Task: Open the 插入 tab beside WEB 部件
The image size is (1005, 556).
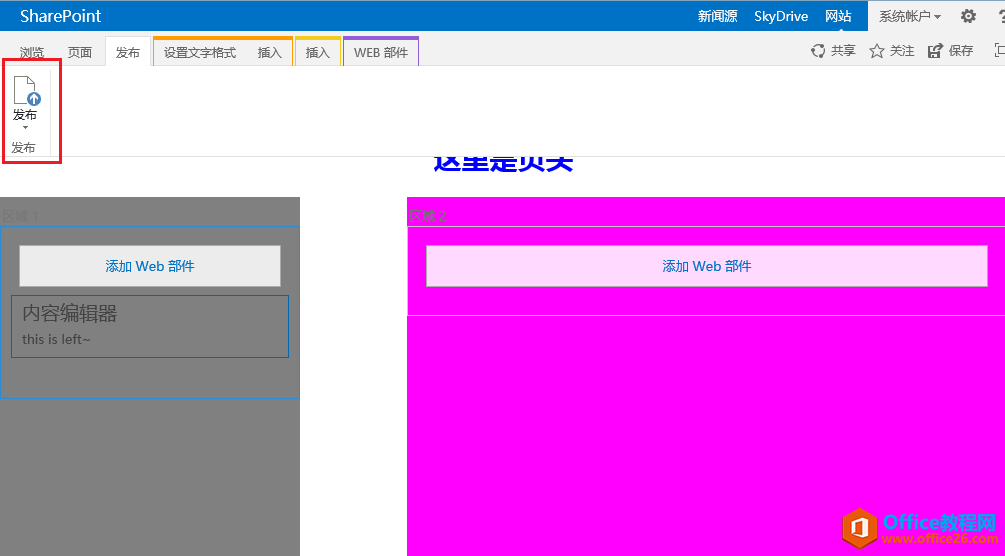Action: [317, 53]
